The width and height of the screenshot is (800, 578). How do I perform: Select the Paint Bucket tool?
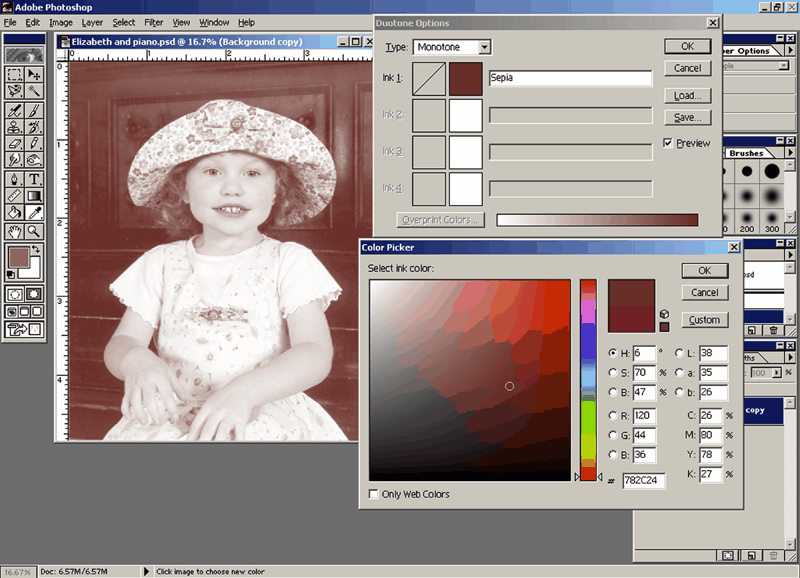coord(14,212)
